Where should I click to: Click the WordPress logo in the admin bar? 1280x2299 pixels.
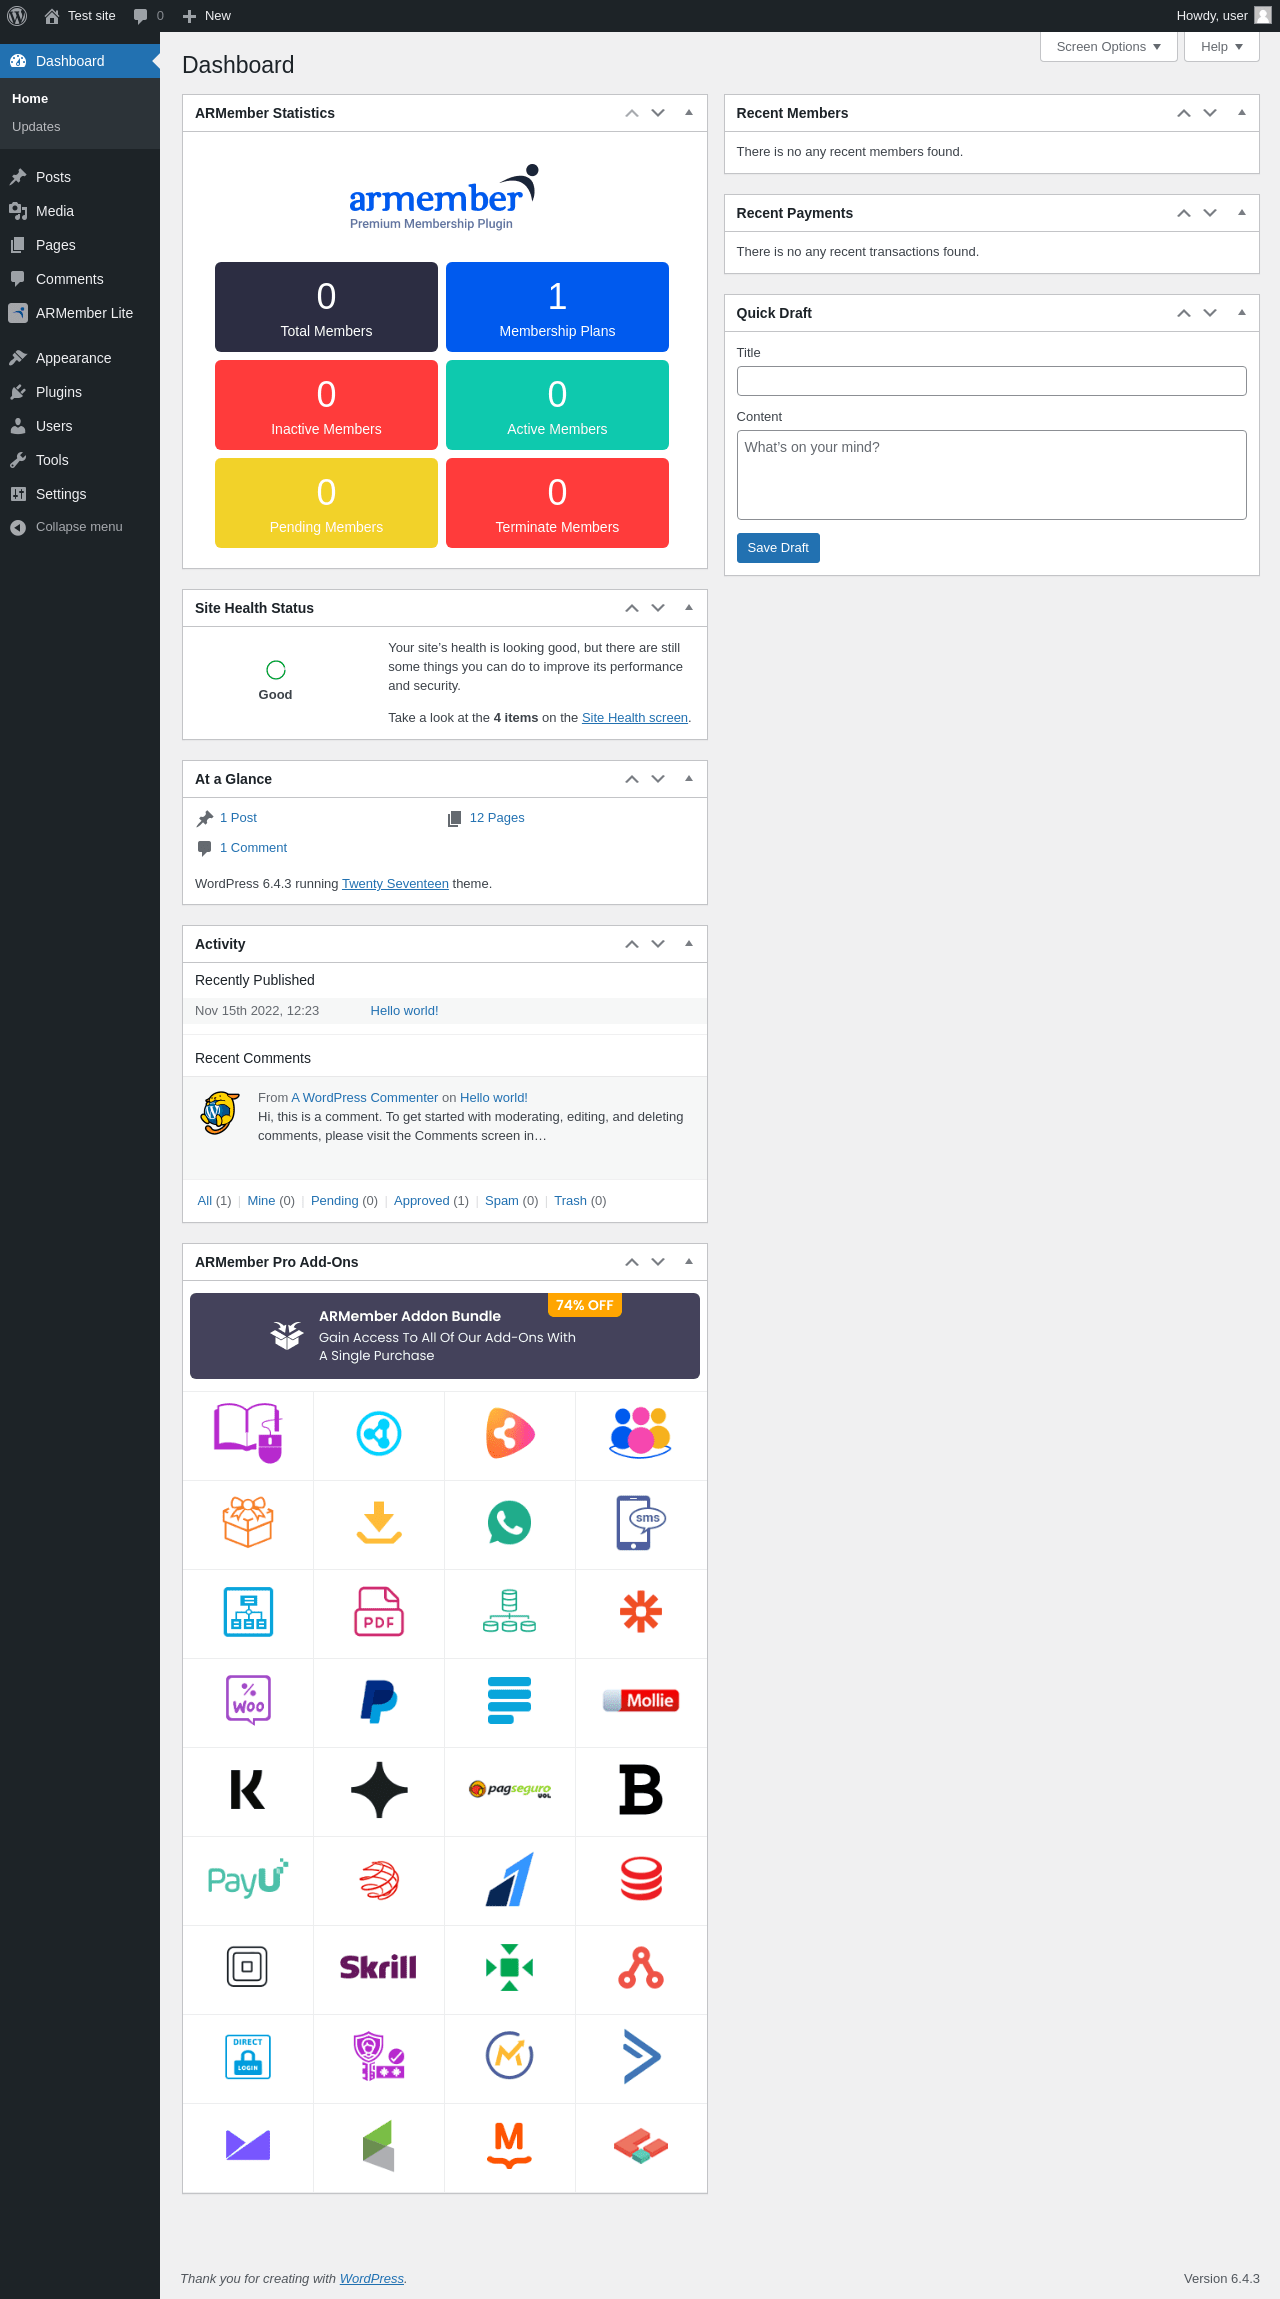(17, 16)
